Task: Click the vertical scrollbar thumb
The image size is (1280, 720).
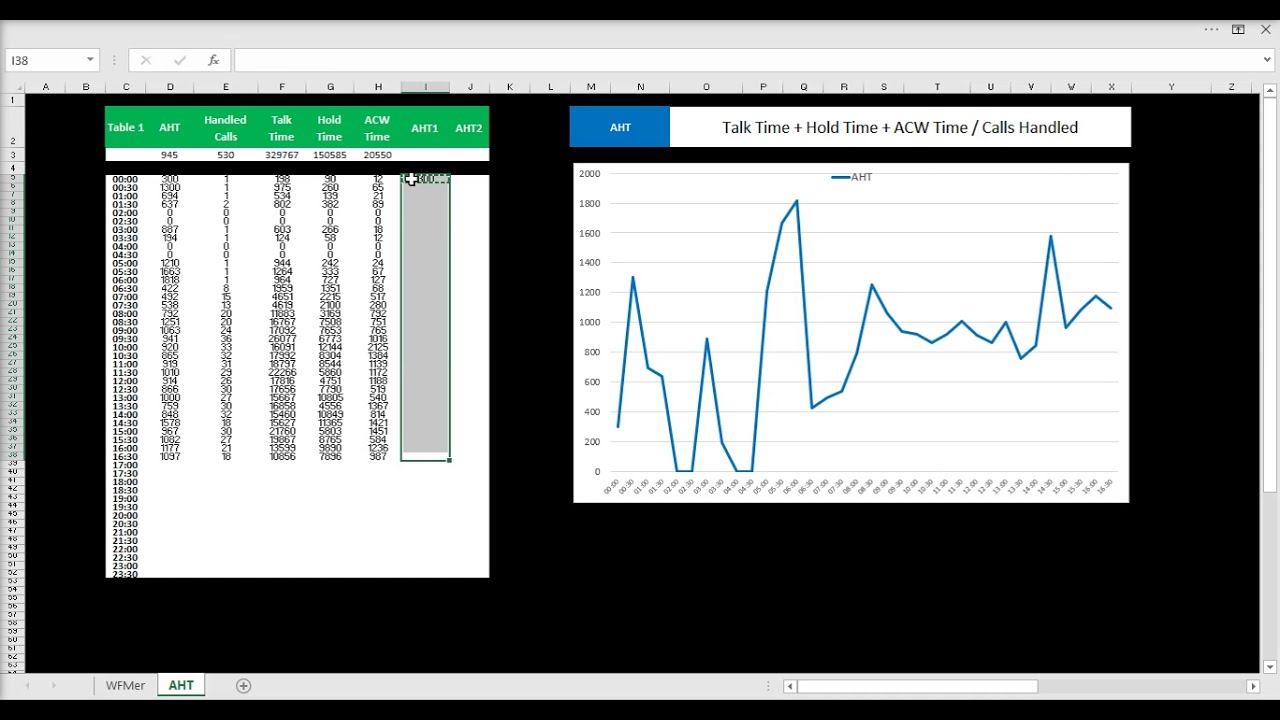Action: (x=1270, y=295)
